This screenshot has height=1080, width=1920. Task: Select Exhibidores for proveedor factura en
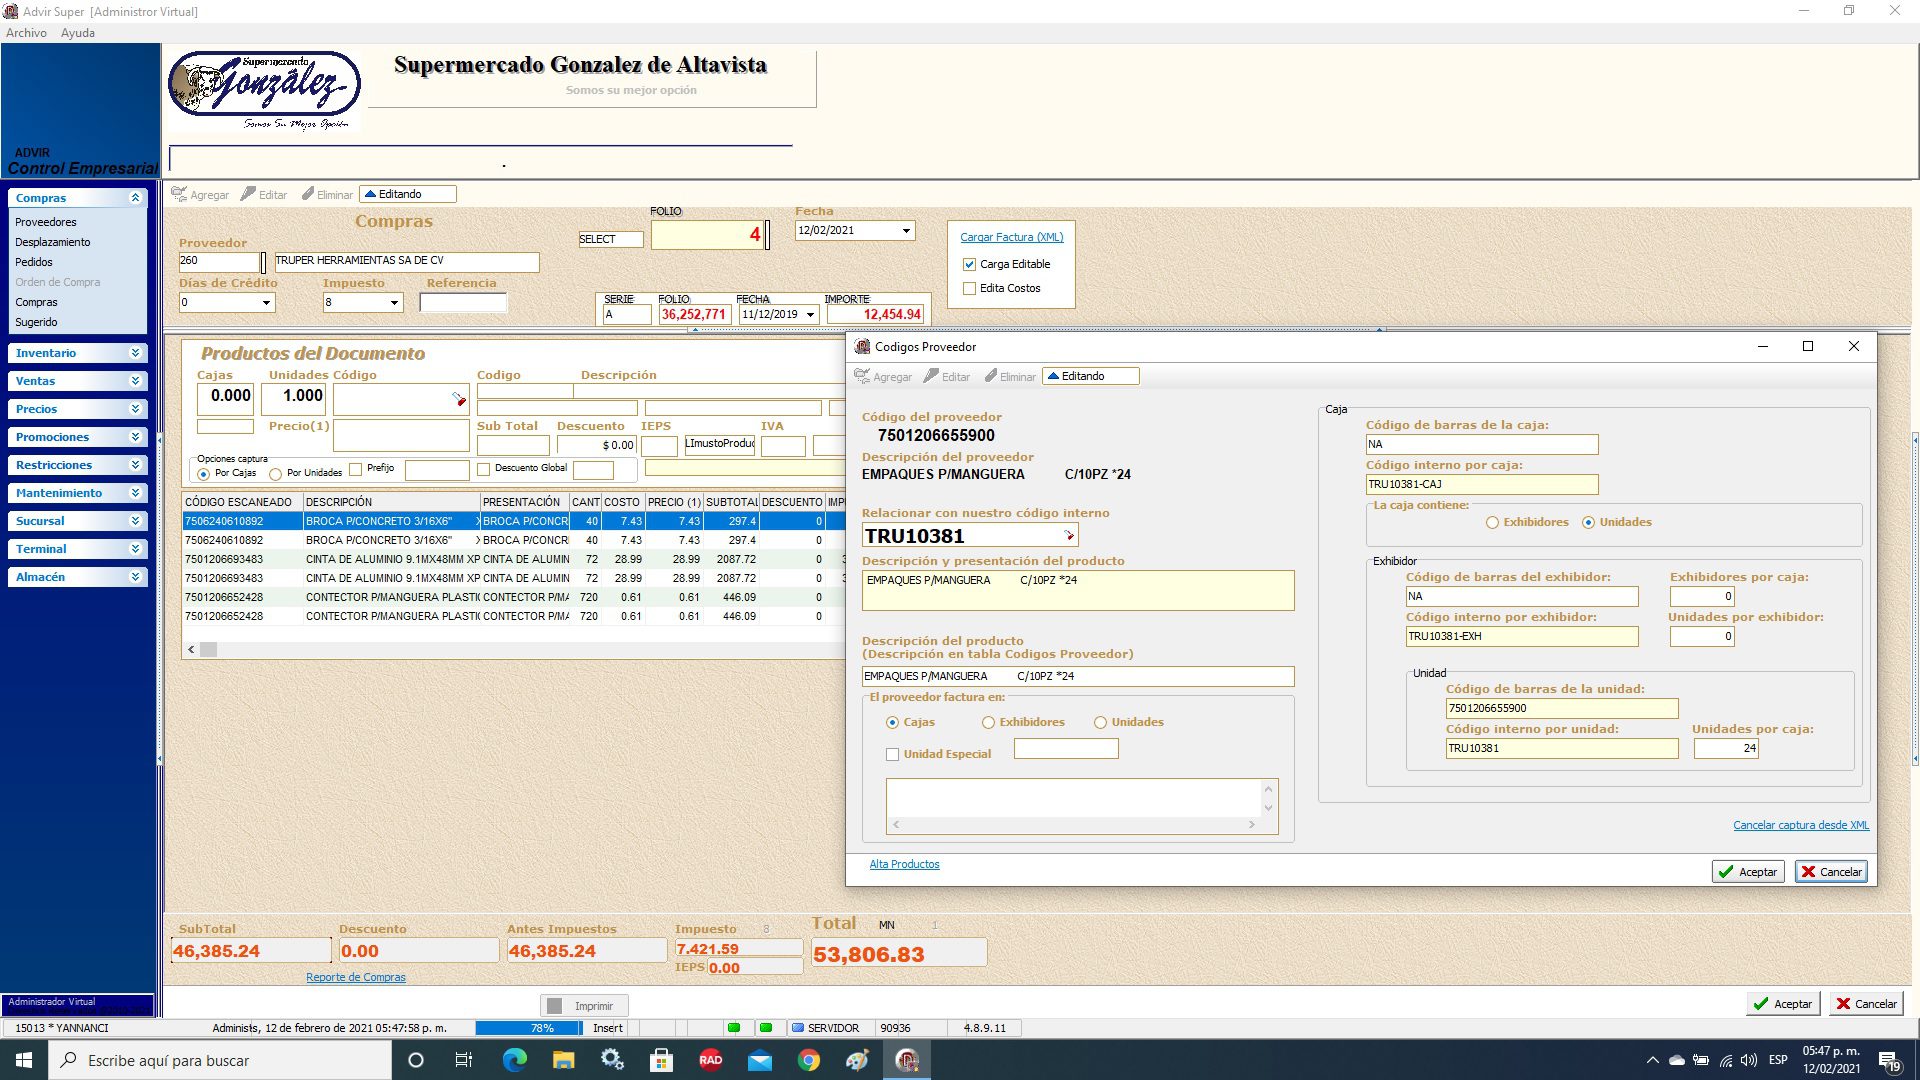coord(988,722)
